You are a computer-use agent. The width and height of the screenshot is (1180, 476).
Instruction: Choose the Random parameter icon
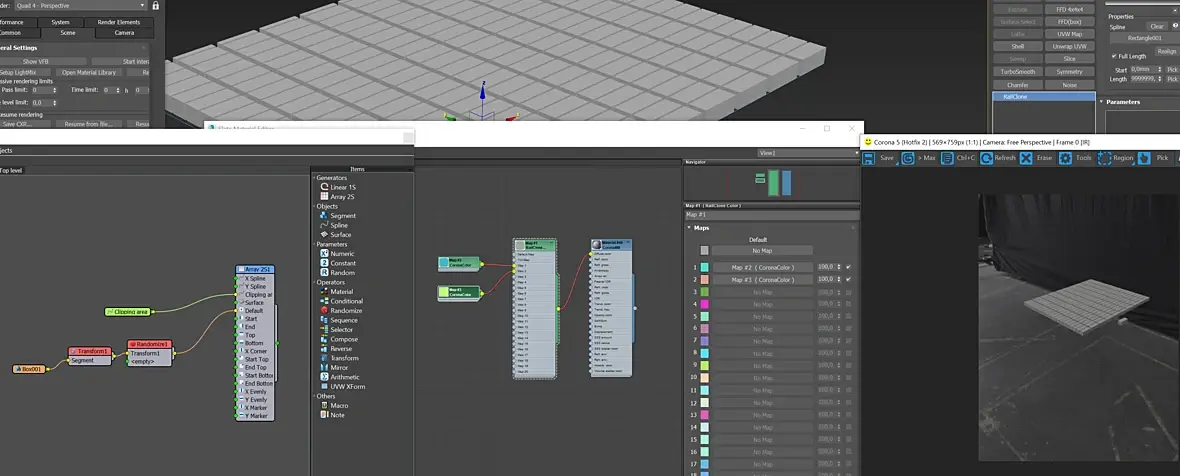click(324, 272)
